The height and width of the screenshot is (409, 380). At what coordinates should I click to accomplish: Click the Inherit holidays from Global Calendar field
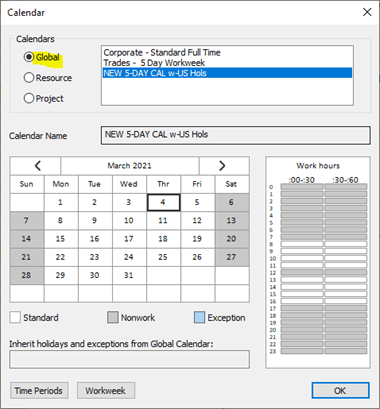(129, 359)
